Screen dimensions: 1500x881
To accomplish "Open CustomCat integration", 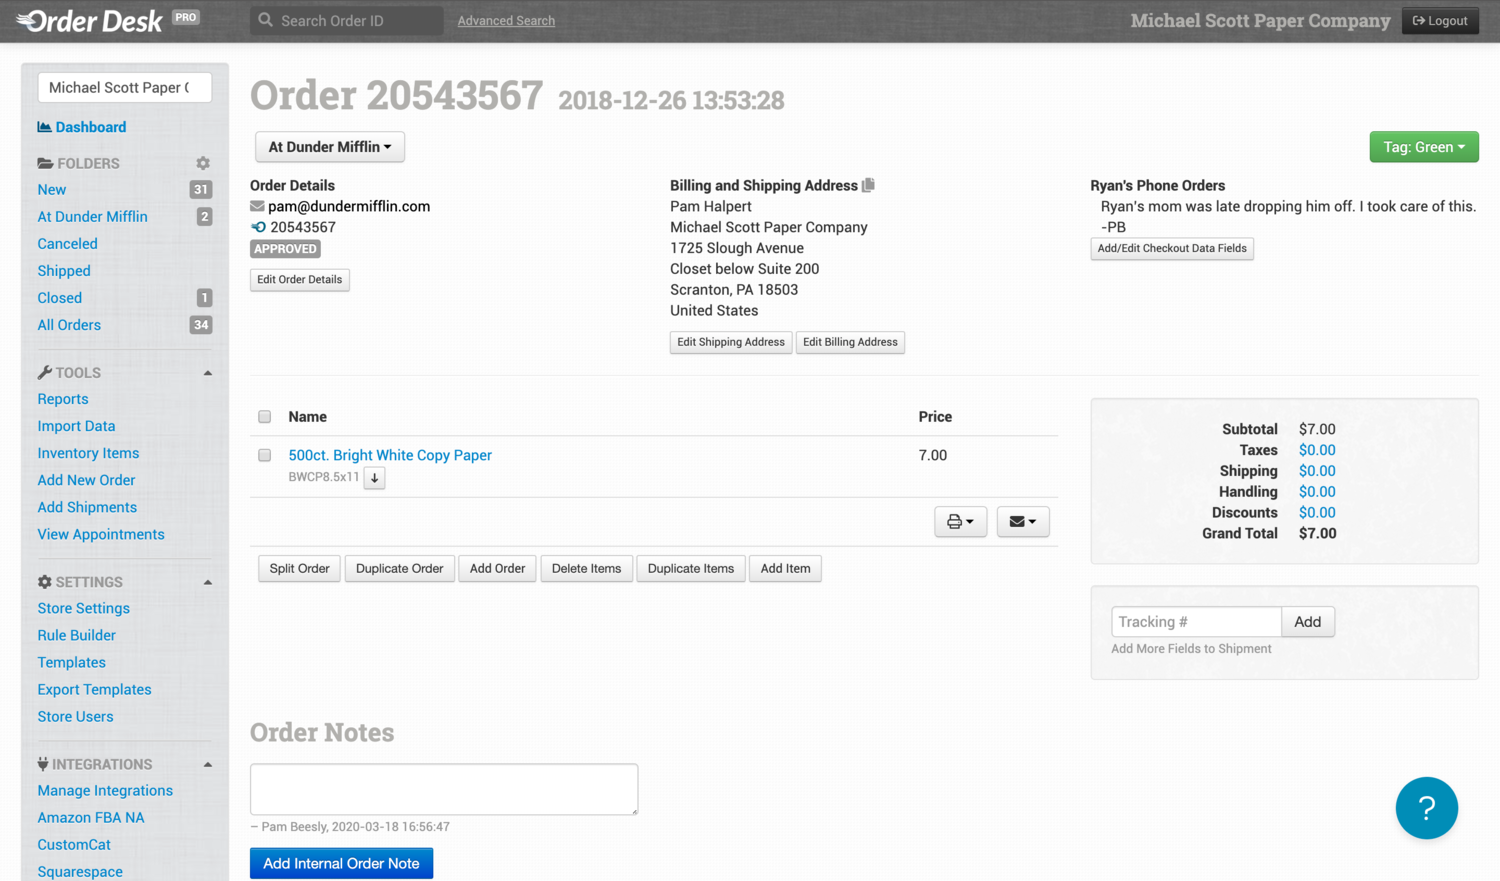I will point(74,844).
